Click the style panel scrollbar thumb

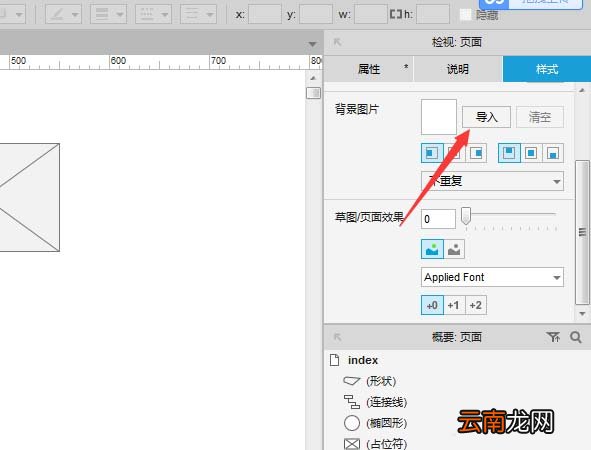click(x=582, y=232)
